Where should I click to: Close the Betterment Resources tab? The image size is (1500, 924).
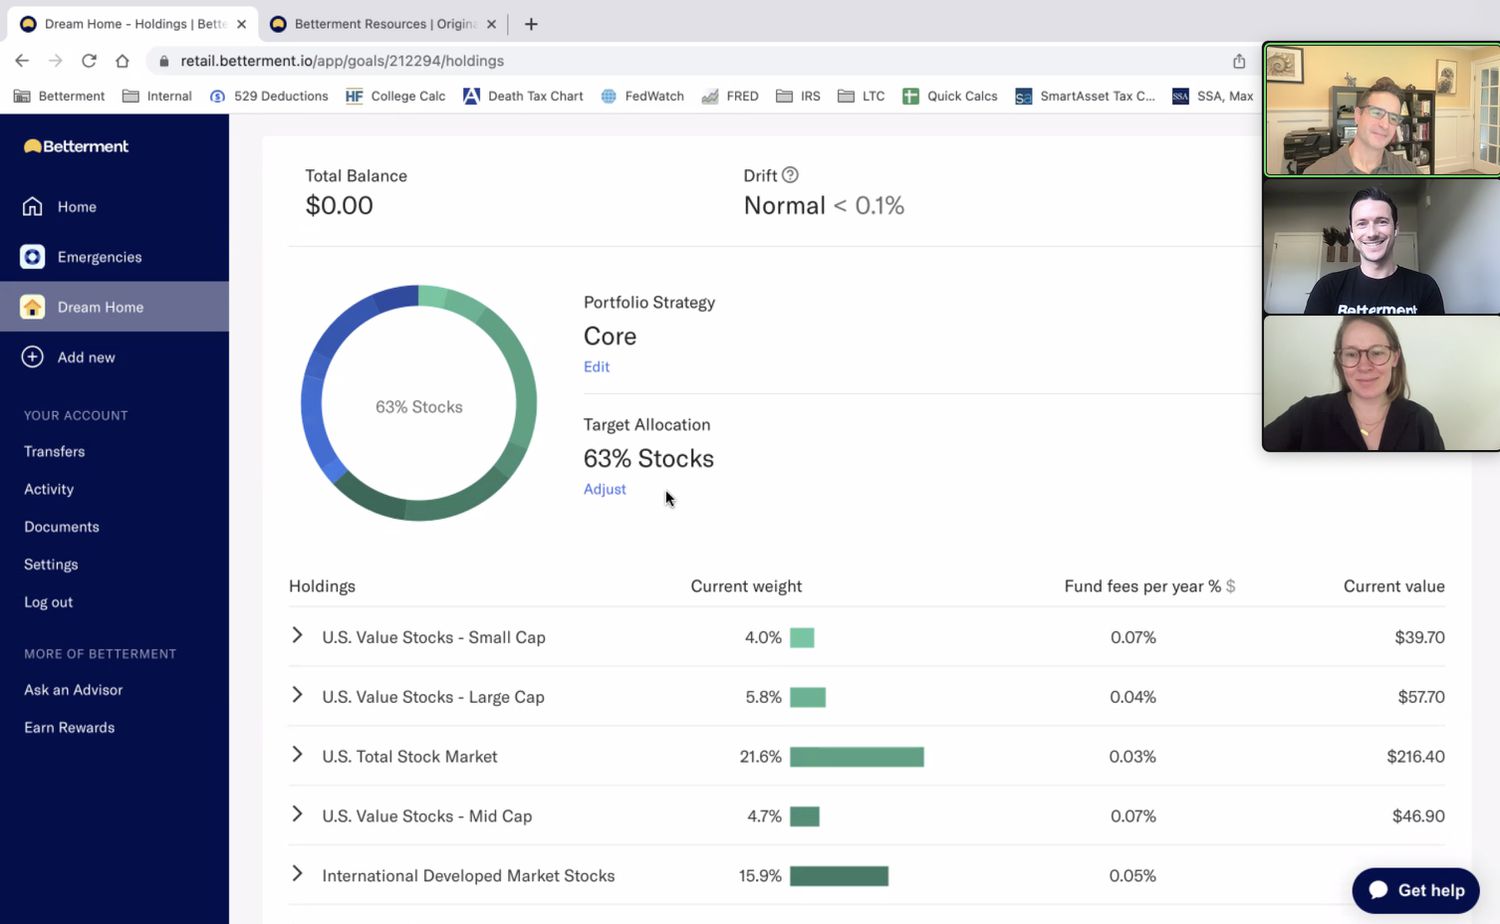click(x=491, y=24)
